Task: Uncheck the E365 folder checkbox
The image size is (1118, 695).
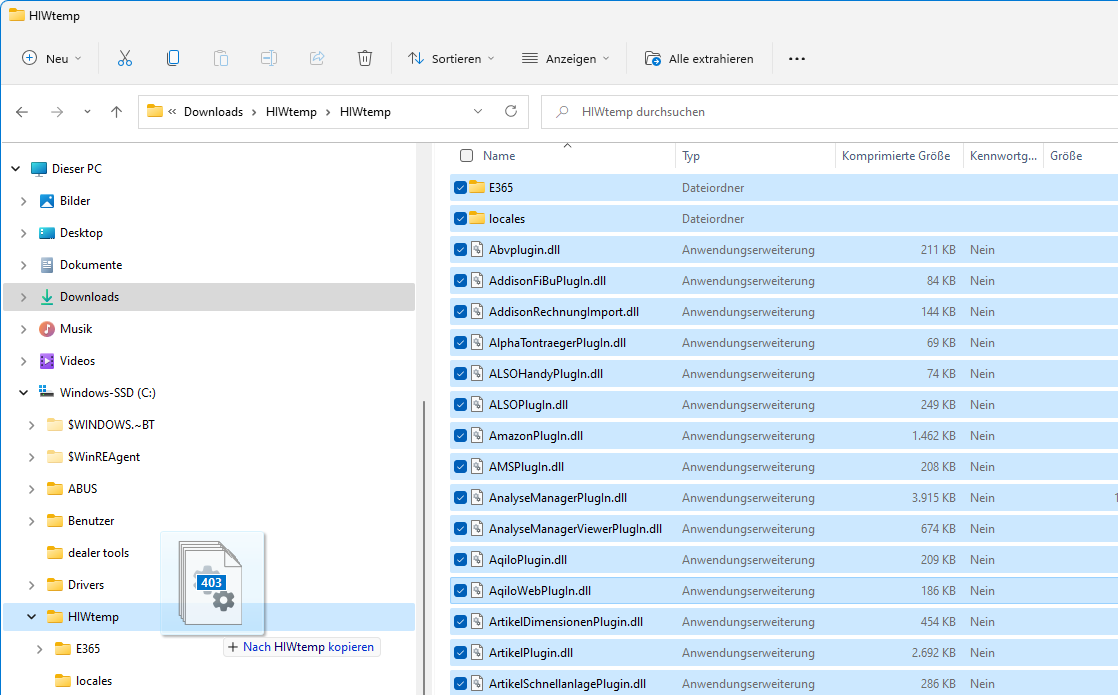Action: pyautogui.click(x=460, y=188)
